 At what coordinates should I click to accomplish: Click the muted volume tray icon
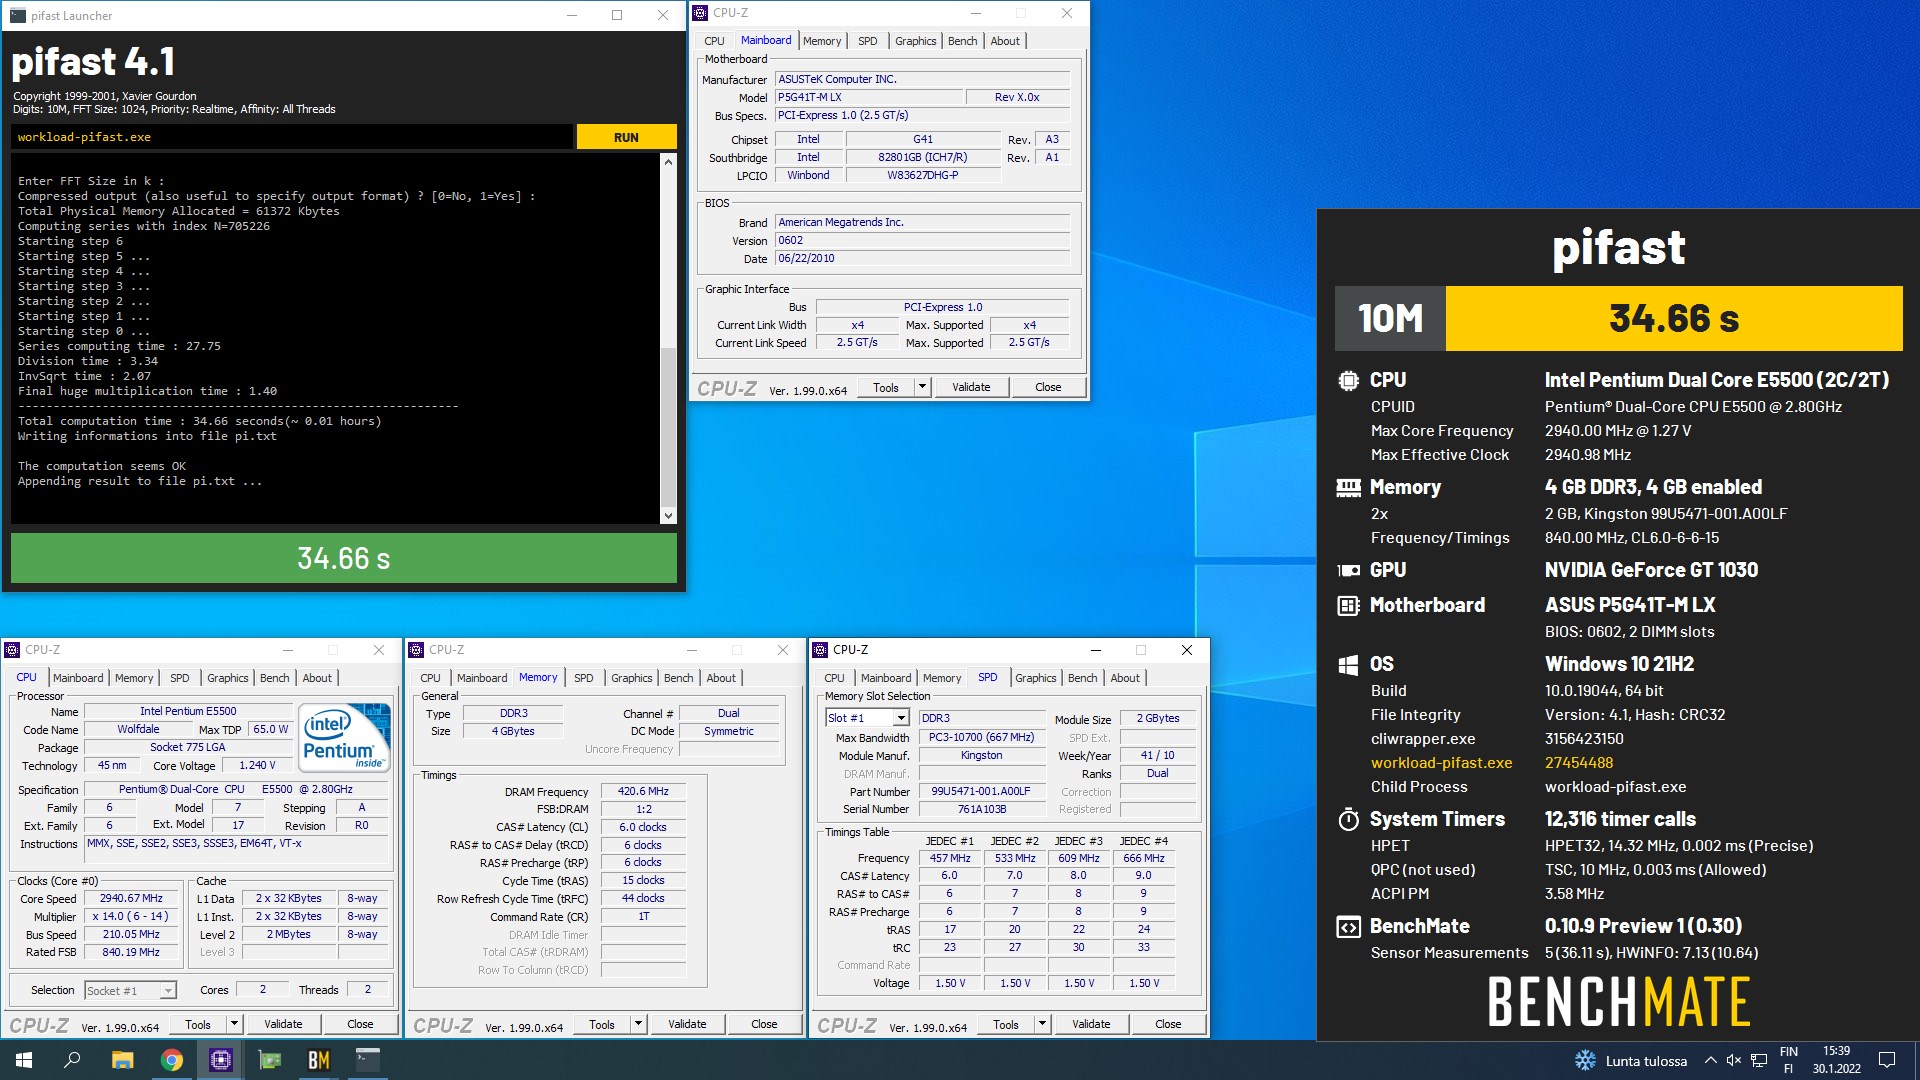(x=1734, y=1061)
